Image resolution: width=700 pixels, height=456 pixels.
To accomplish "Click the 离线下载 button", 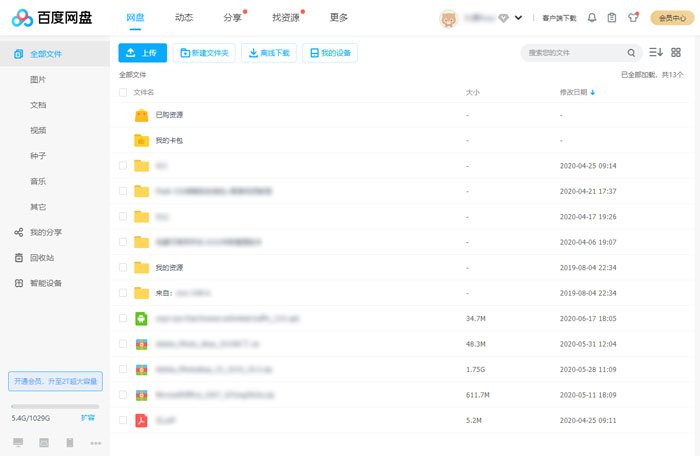I will (269, 53).
